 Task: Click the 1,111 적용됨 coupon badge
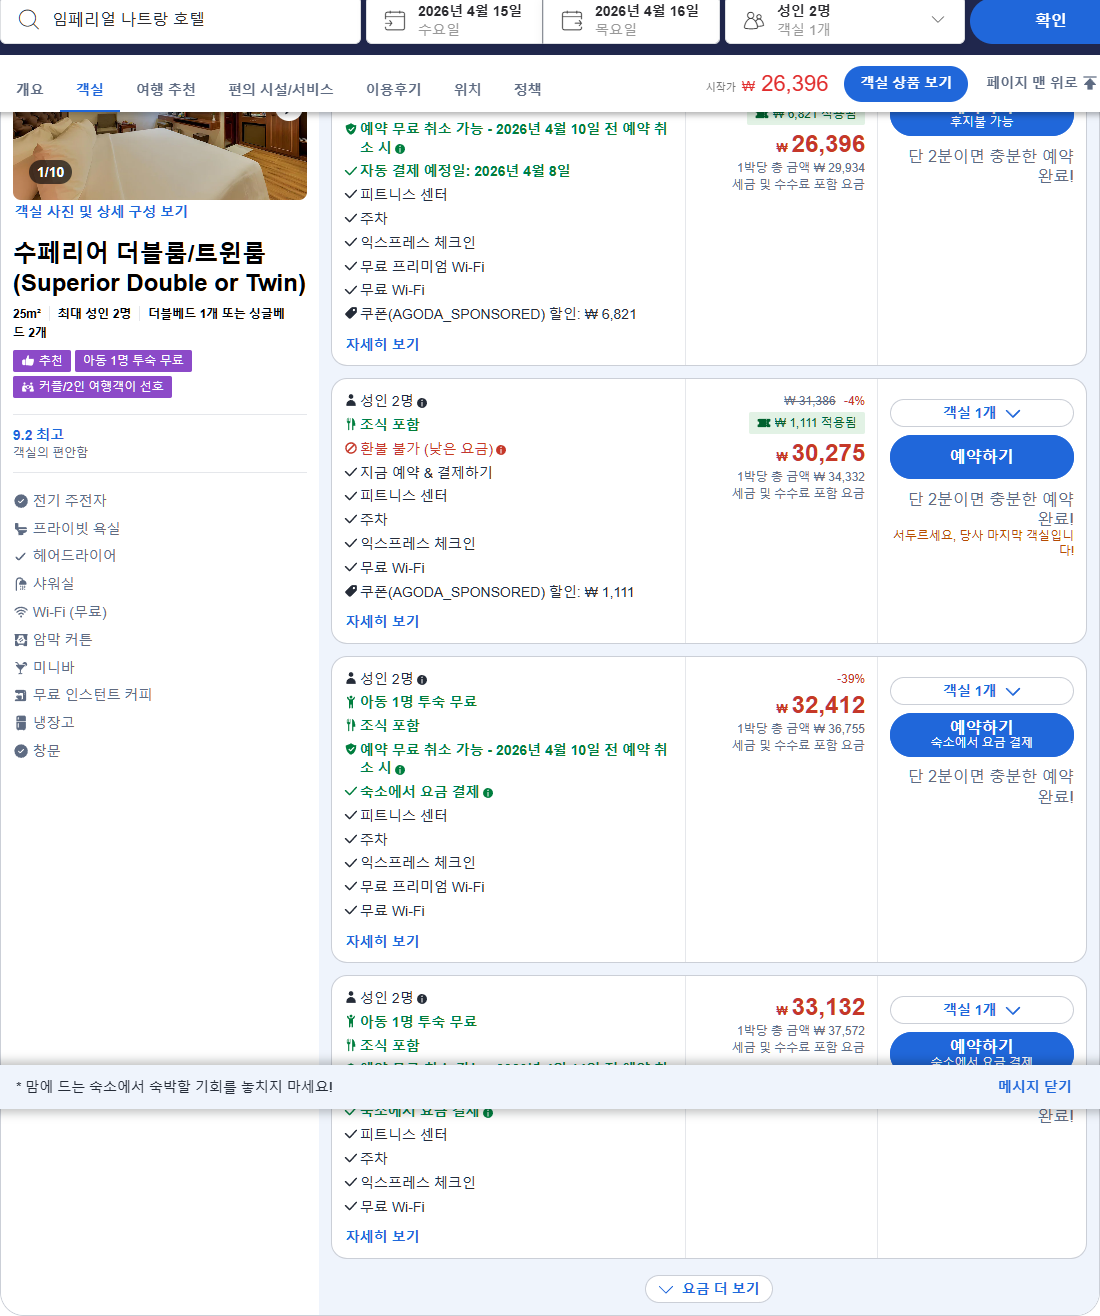[807, 423]
